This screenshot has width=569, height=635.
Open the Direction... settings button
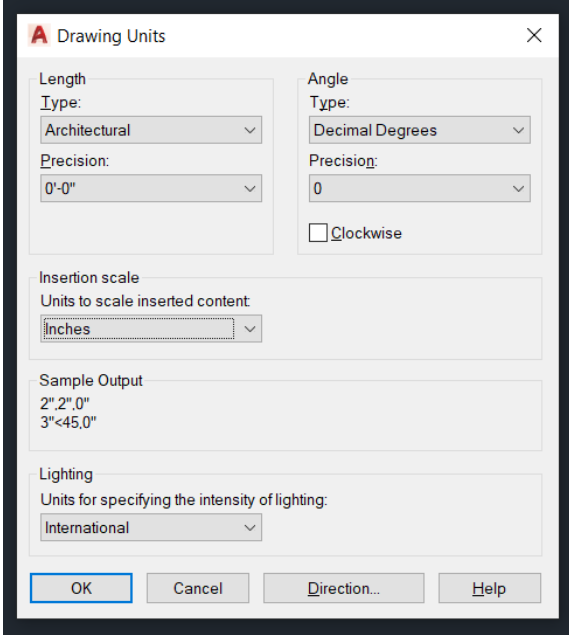tap(344, 588)
